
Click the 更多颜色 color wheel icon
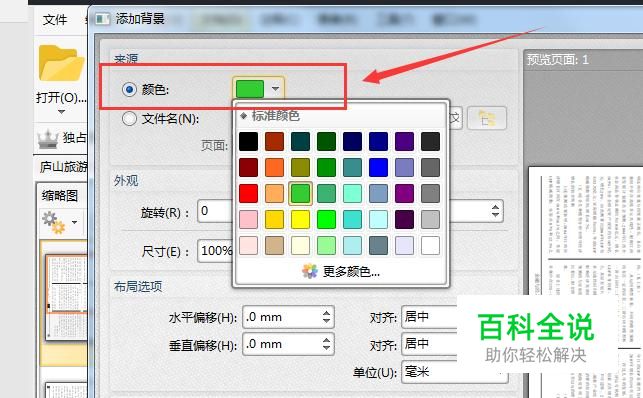310,271
